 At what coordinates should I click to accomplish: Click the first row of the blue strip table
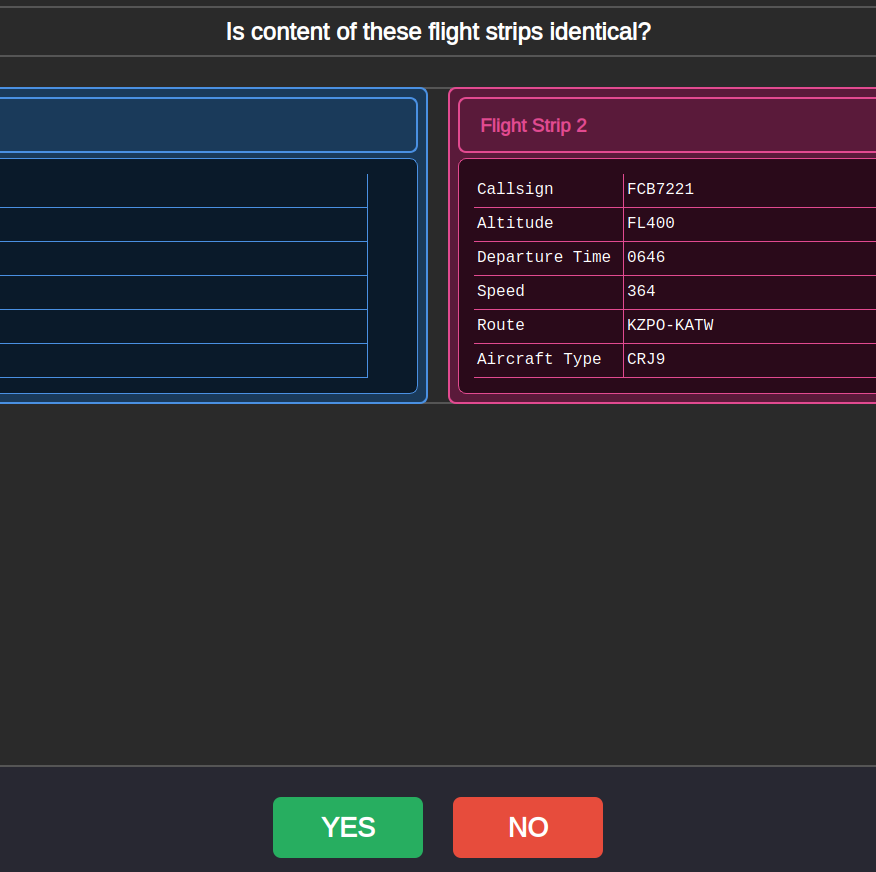click(x=180, y=190)
